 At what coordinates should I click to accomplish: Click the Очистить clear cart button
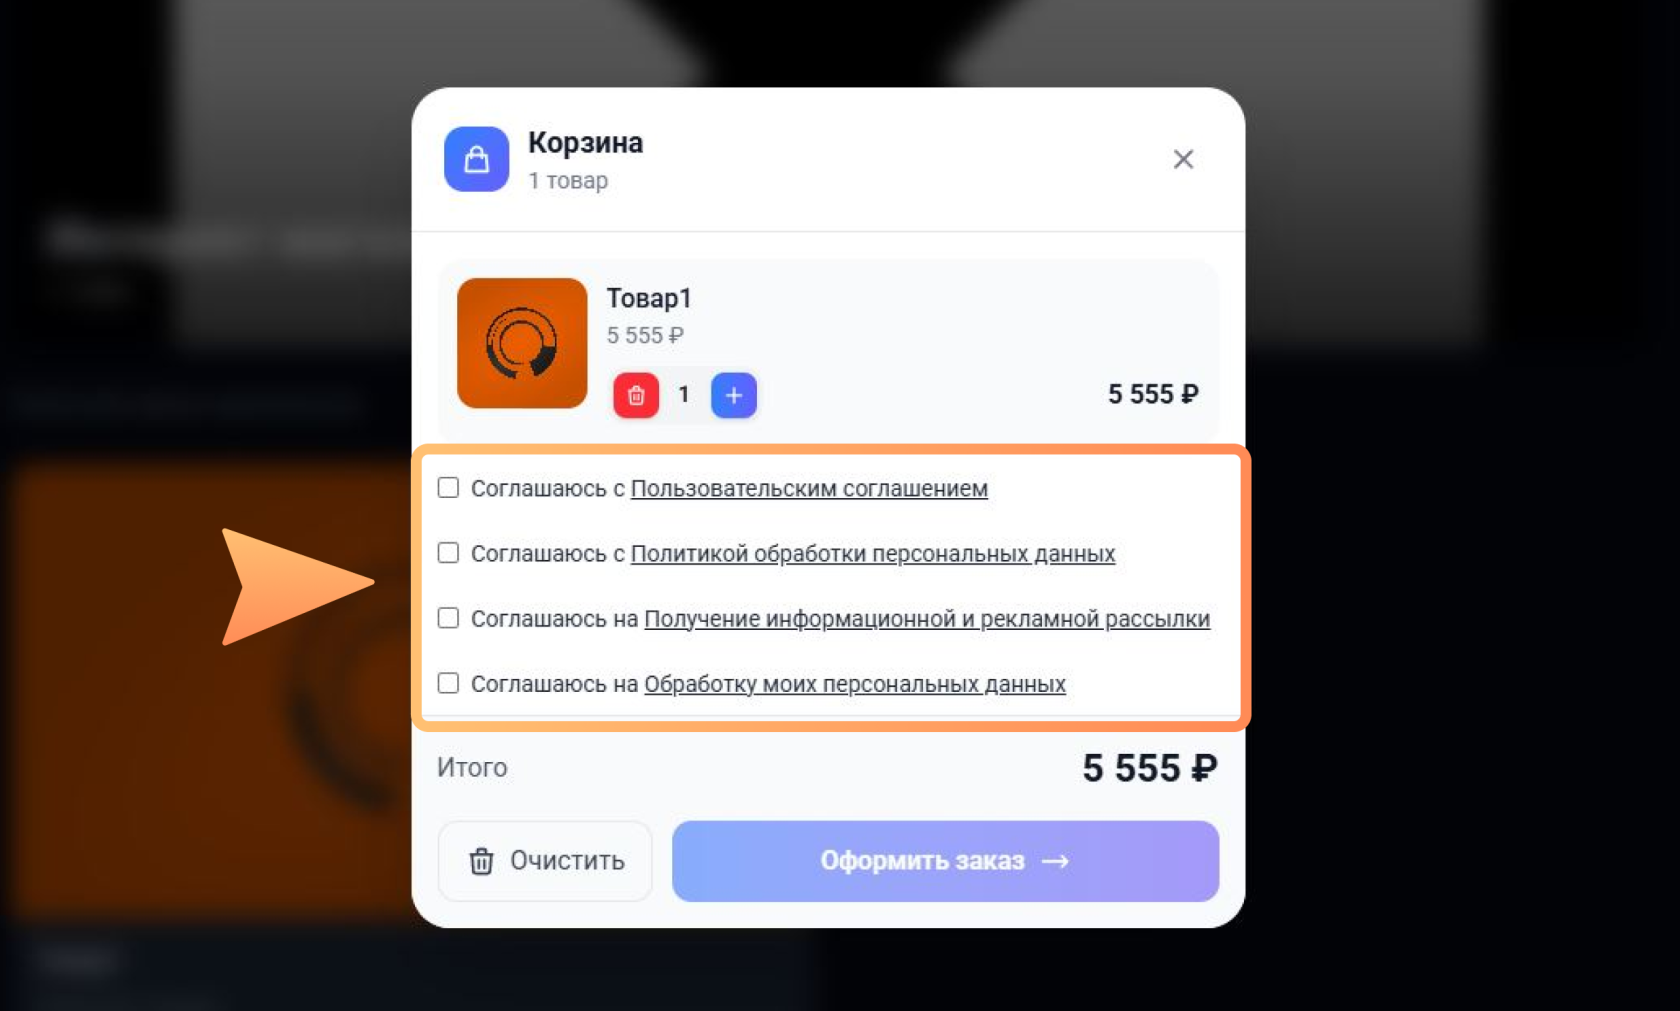[545, 861]
